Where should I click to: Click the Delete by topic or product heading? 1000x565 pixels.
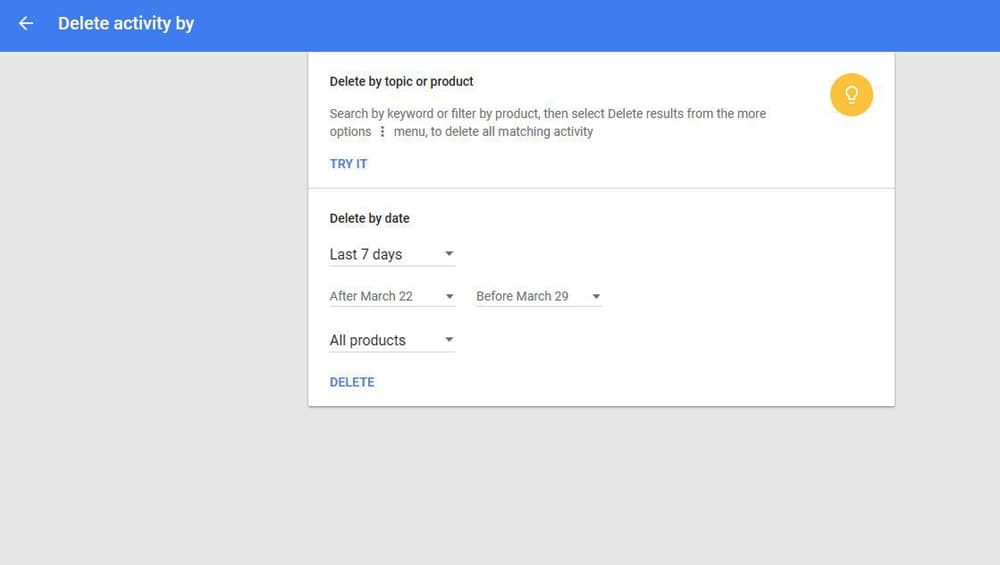click(401, 82)
